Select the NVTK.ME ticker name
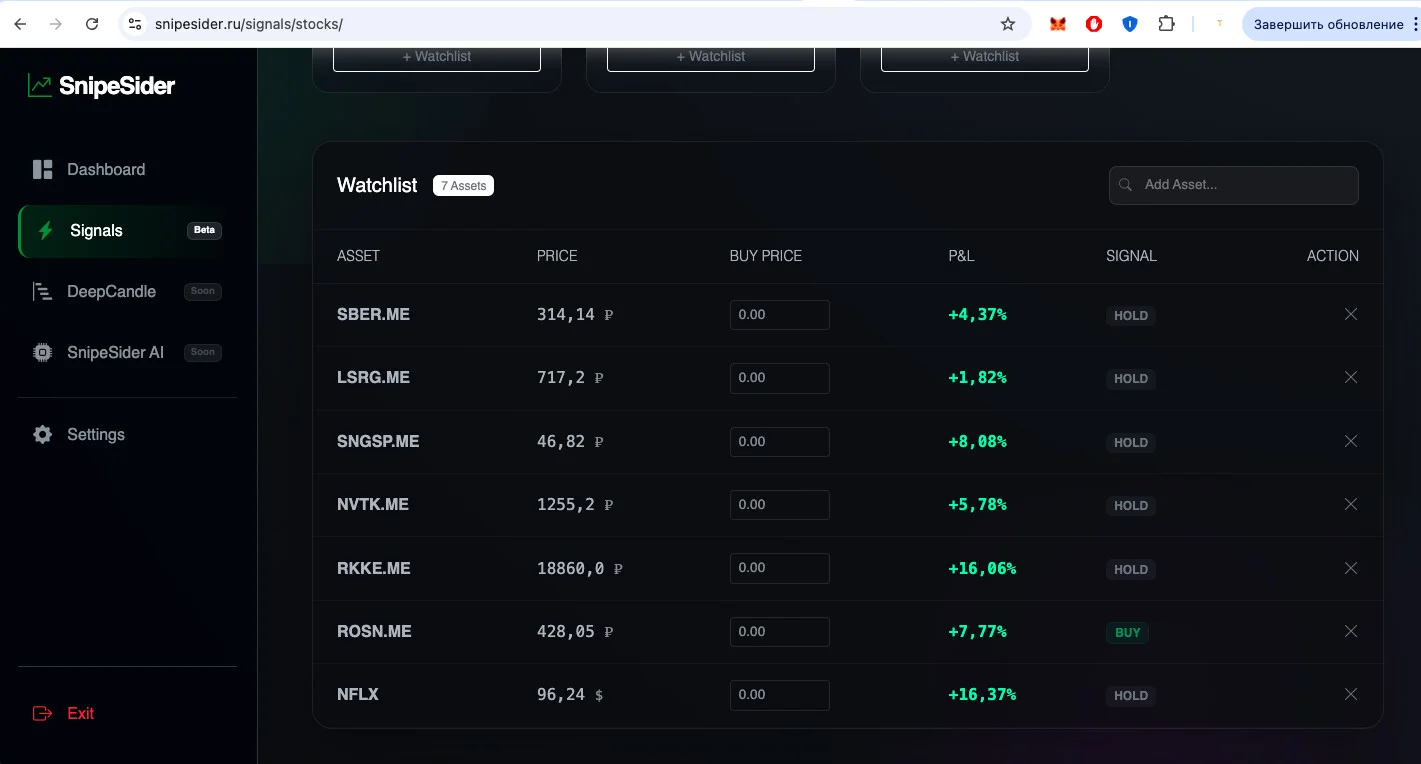 coord(373,504)
